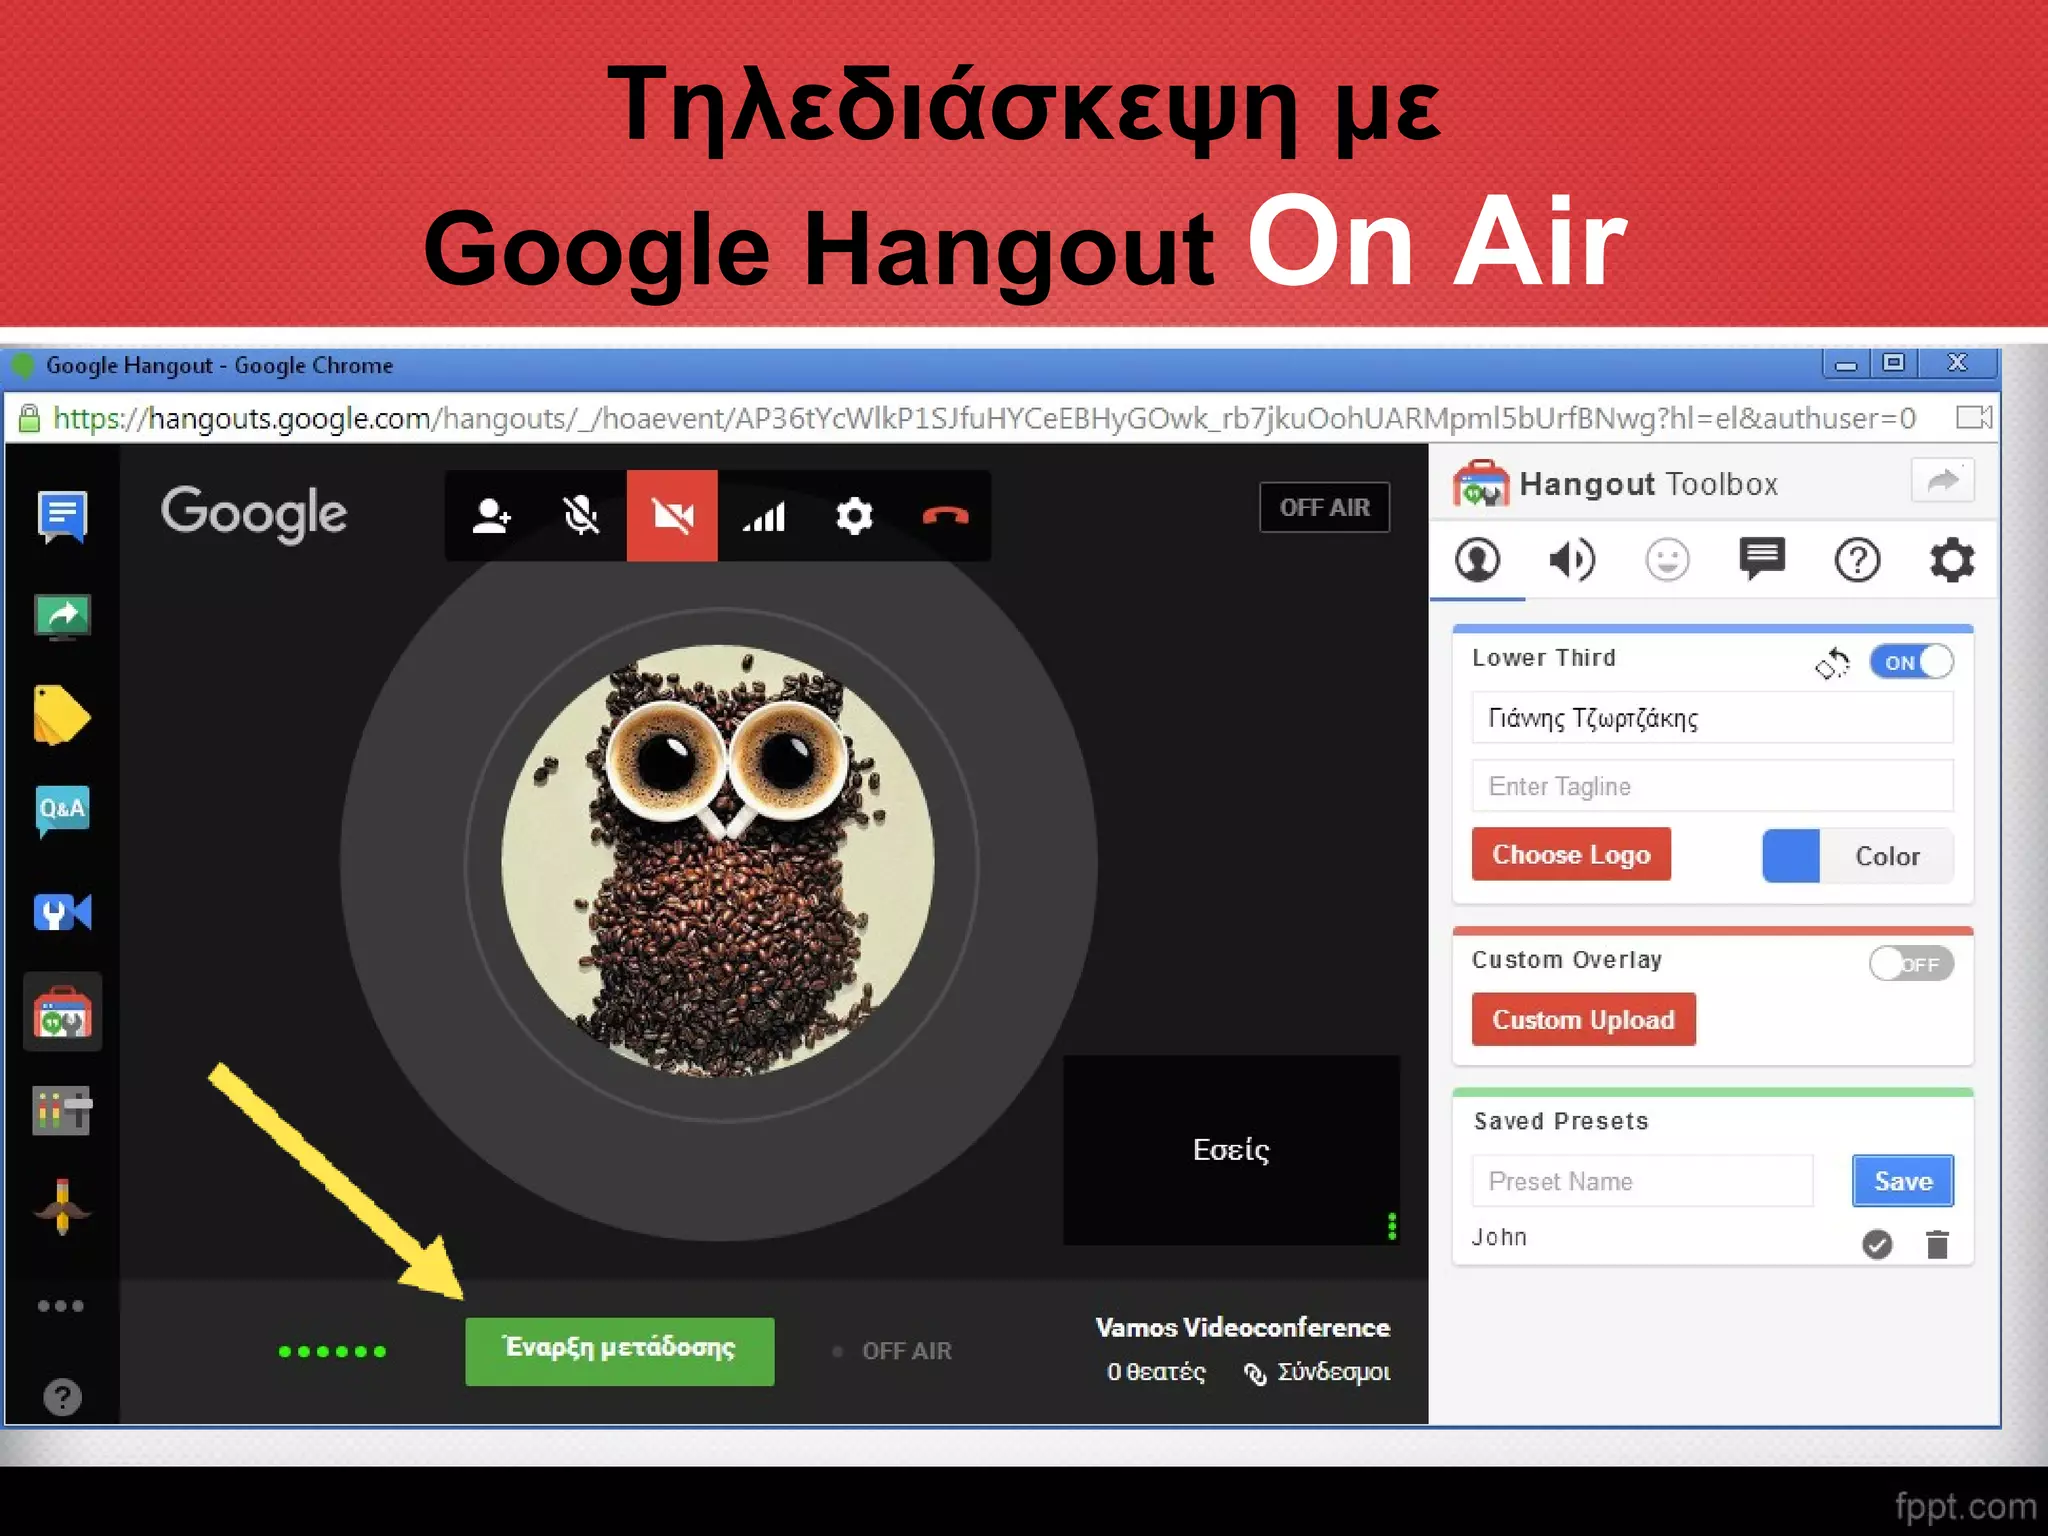
Task: Click the 0 θεατές viewer count
Action: [x=1156, y=1372]
